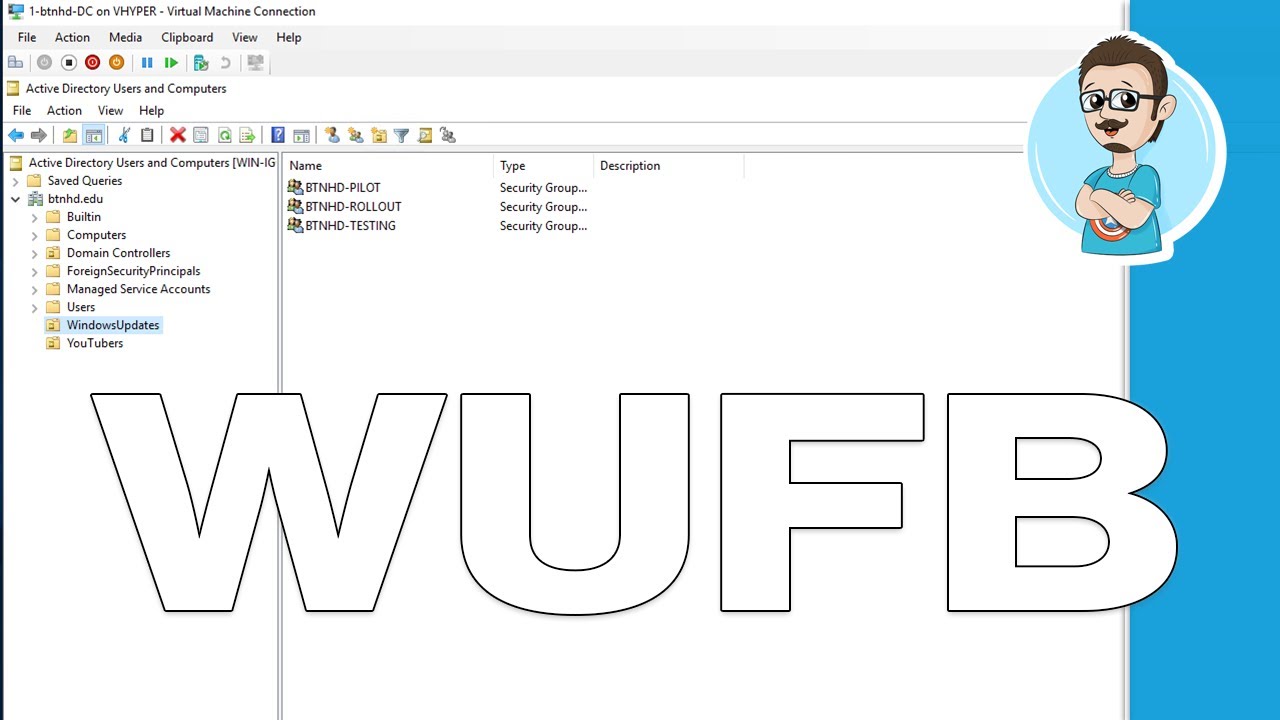Expand the ForeignSecurityPrincipals container
Screen dimensions: 1280x720
coord(34,271)
